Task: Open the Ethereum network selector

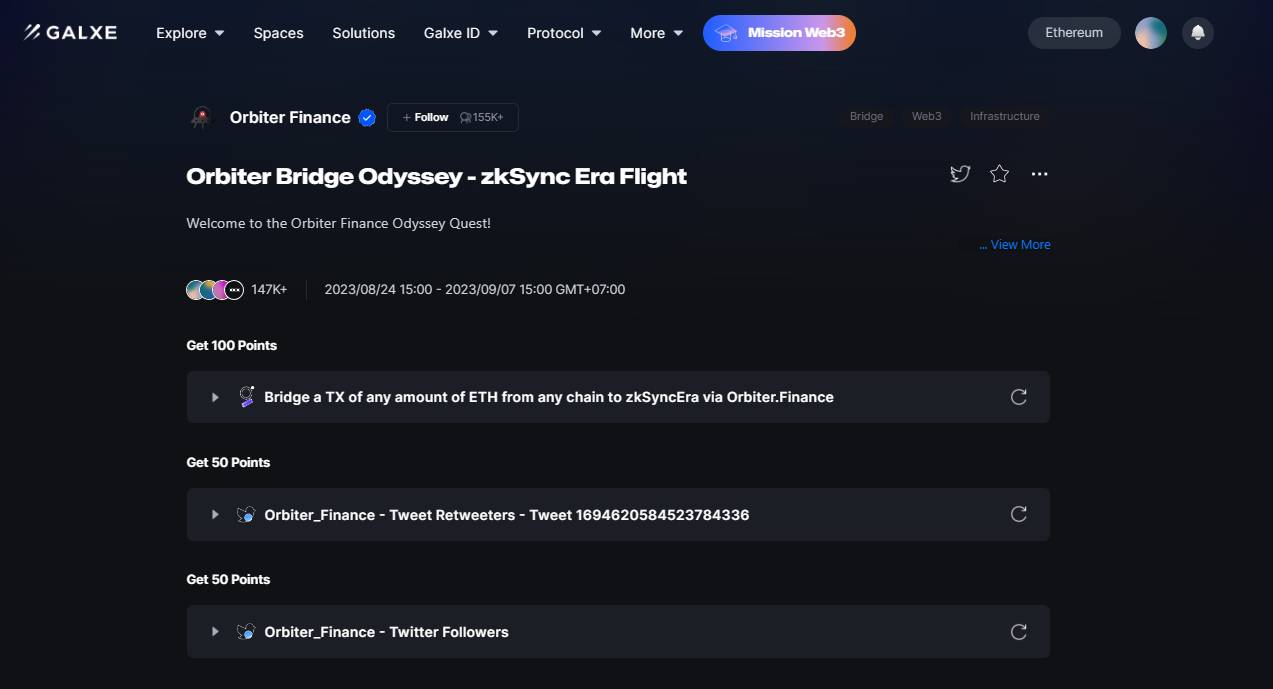Action: (x=1074, y=33)
